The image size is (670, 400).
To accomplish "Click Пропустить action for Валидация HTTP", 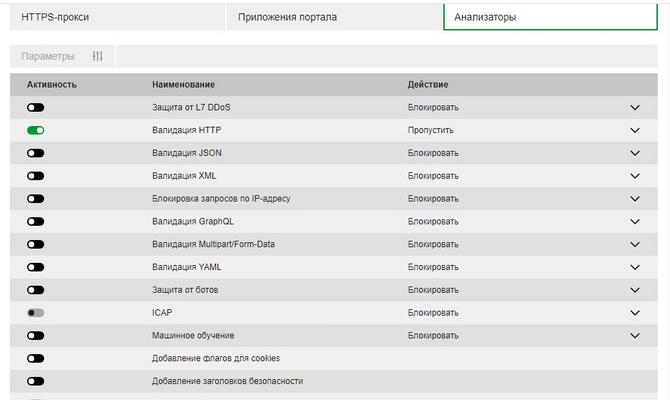I will (x=431, y=130).
